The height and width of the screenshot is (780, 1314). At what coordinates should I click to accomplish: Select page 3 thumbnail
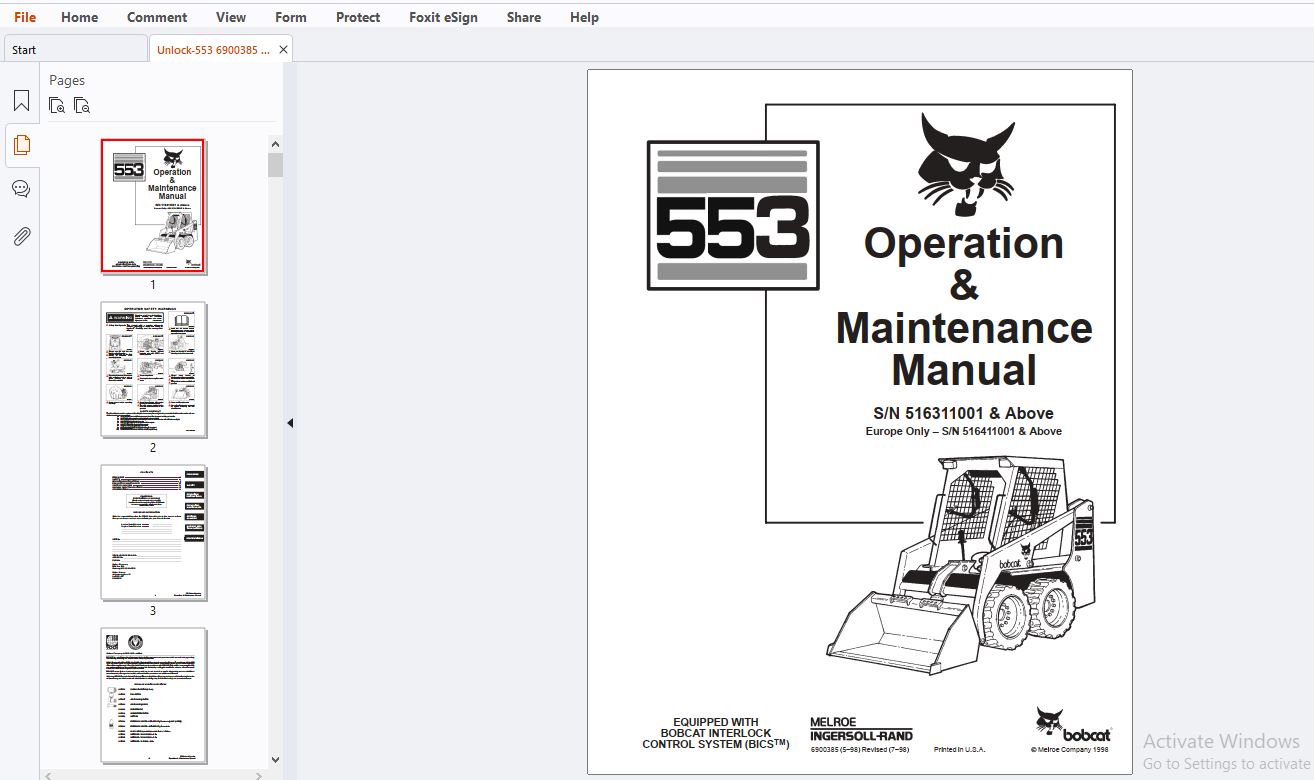153,532
